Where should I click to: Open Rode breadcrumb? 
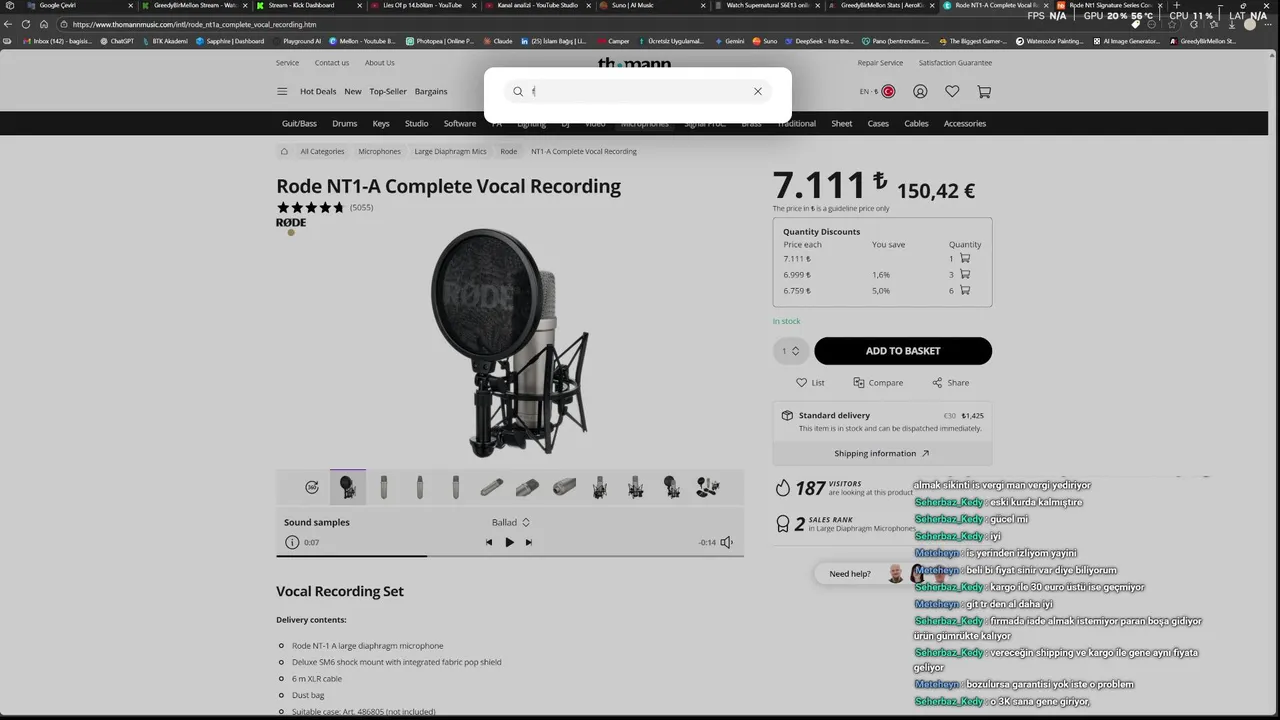pyautogui.click(x=509, y=151)
